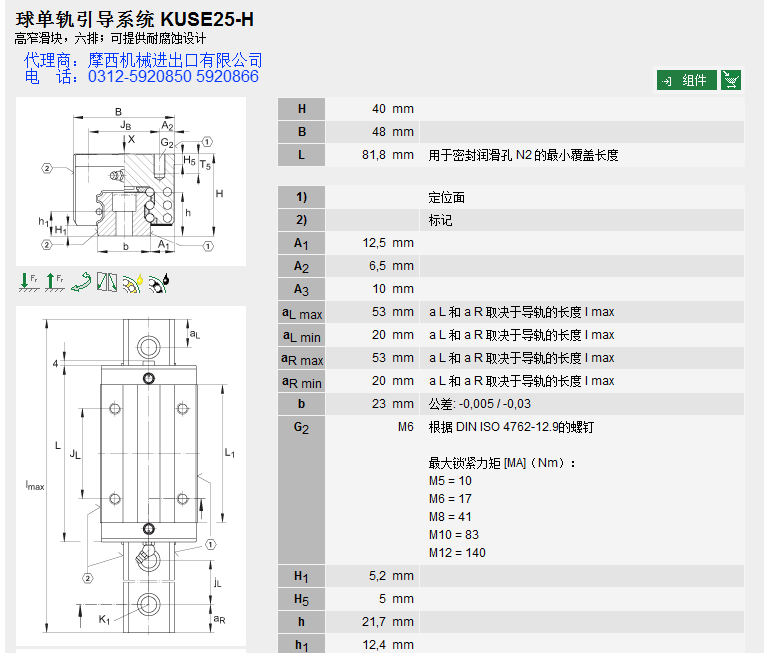The height and width of the screenshot is (653, 764).
Task: Select the L dimension row header
Action: 301,155
